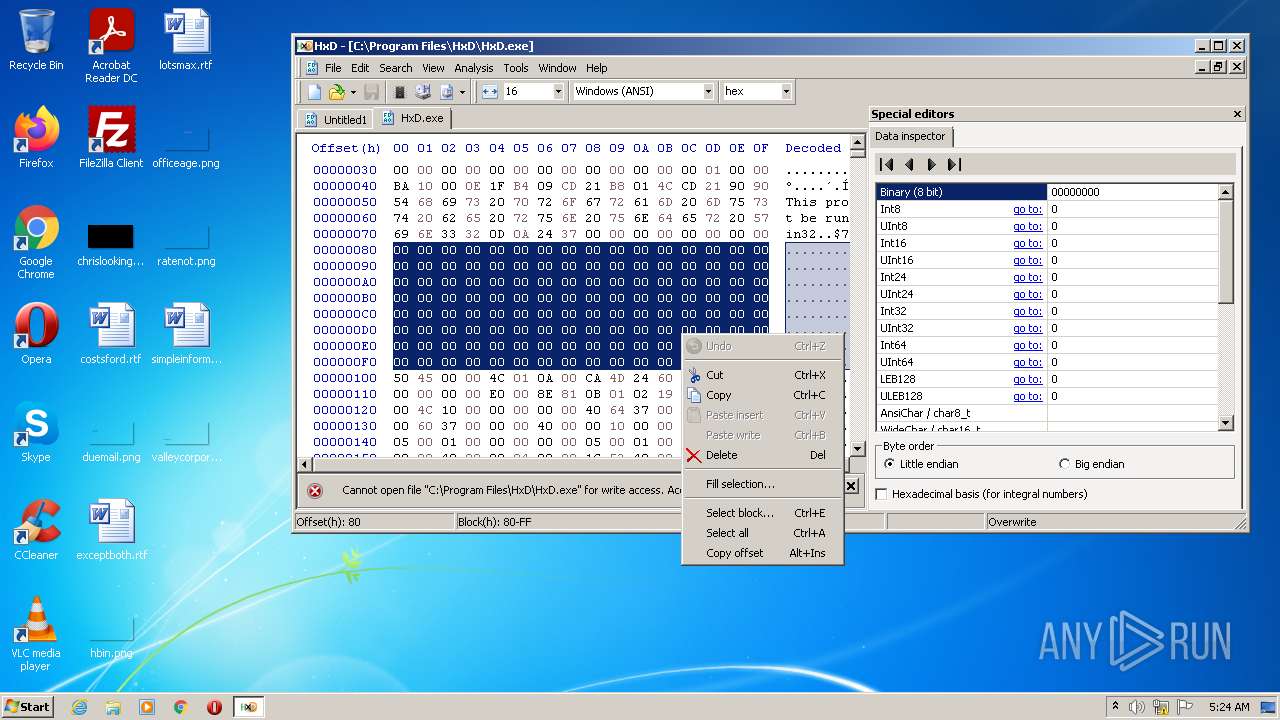Open FileZilla Client desktop shortcut
The image size is (1280, 720).
(x=111, y=138)
